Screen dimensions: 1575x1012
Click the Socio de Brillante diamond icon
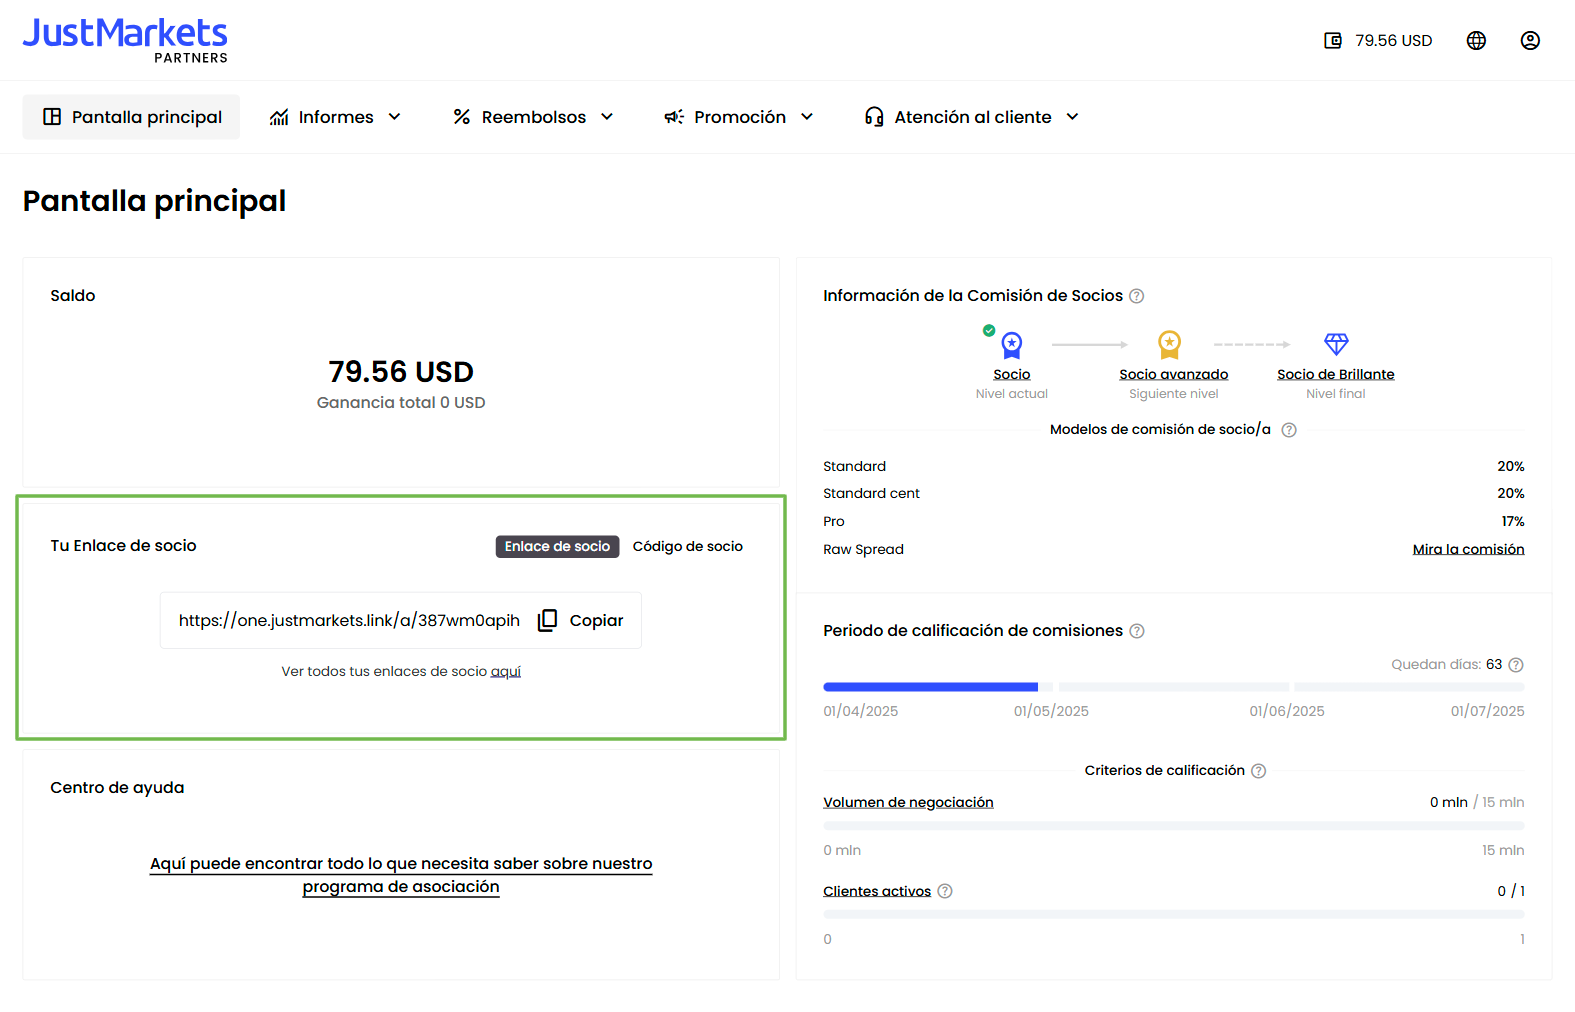coord(1336,344)
